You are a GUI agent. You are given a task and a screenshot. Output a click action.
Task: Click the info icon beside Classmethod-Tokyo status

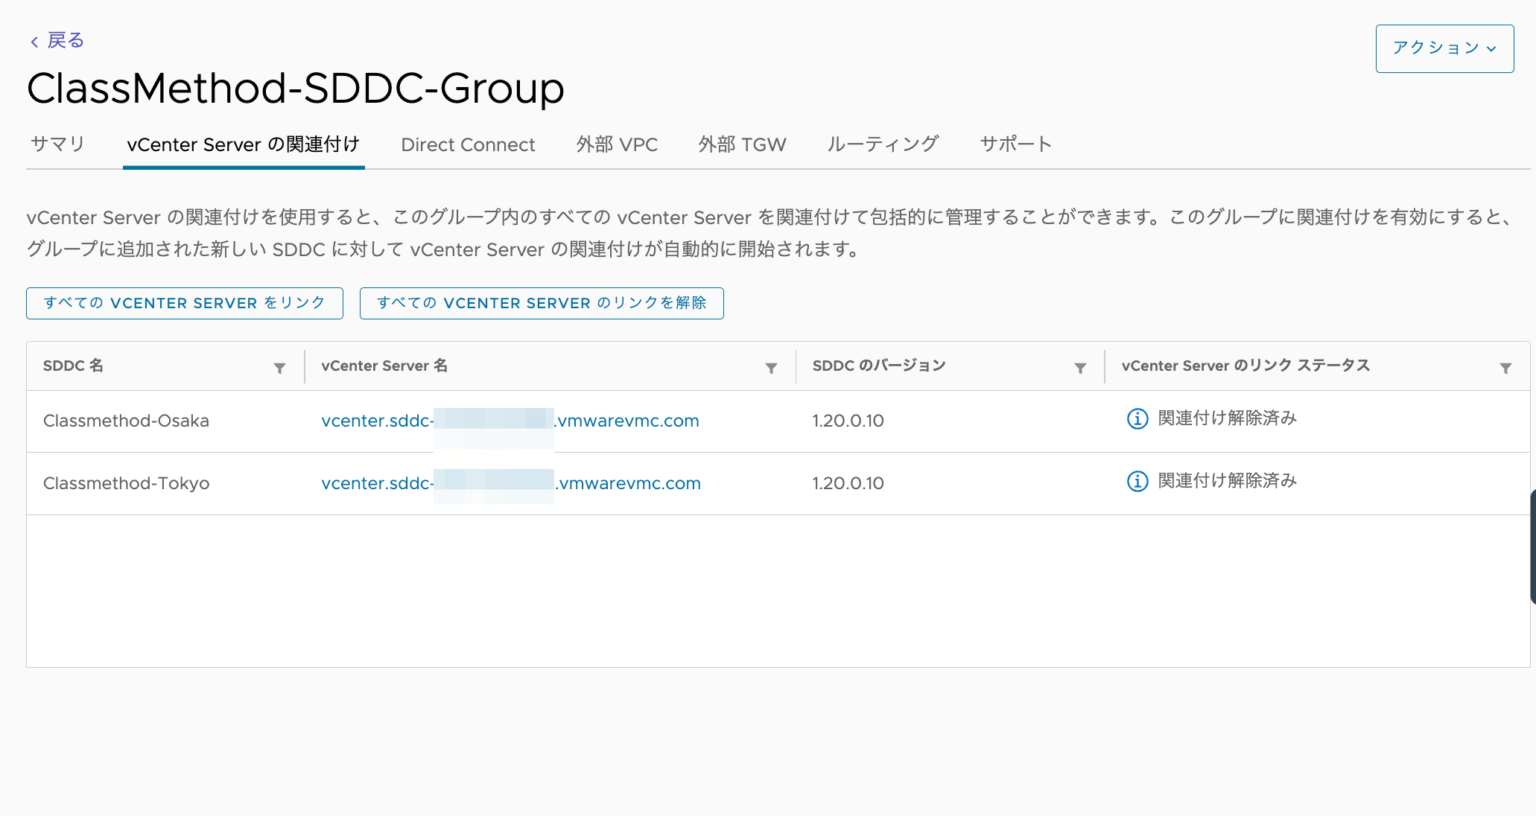(x=1137, y=481)
